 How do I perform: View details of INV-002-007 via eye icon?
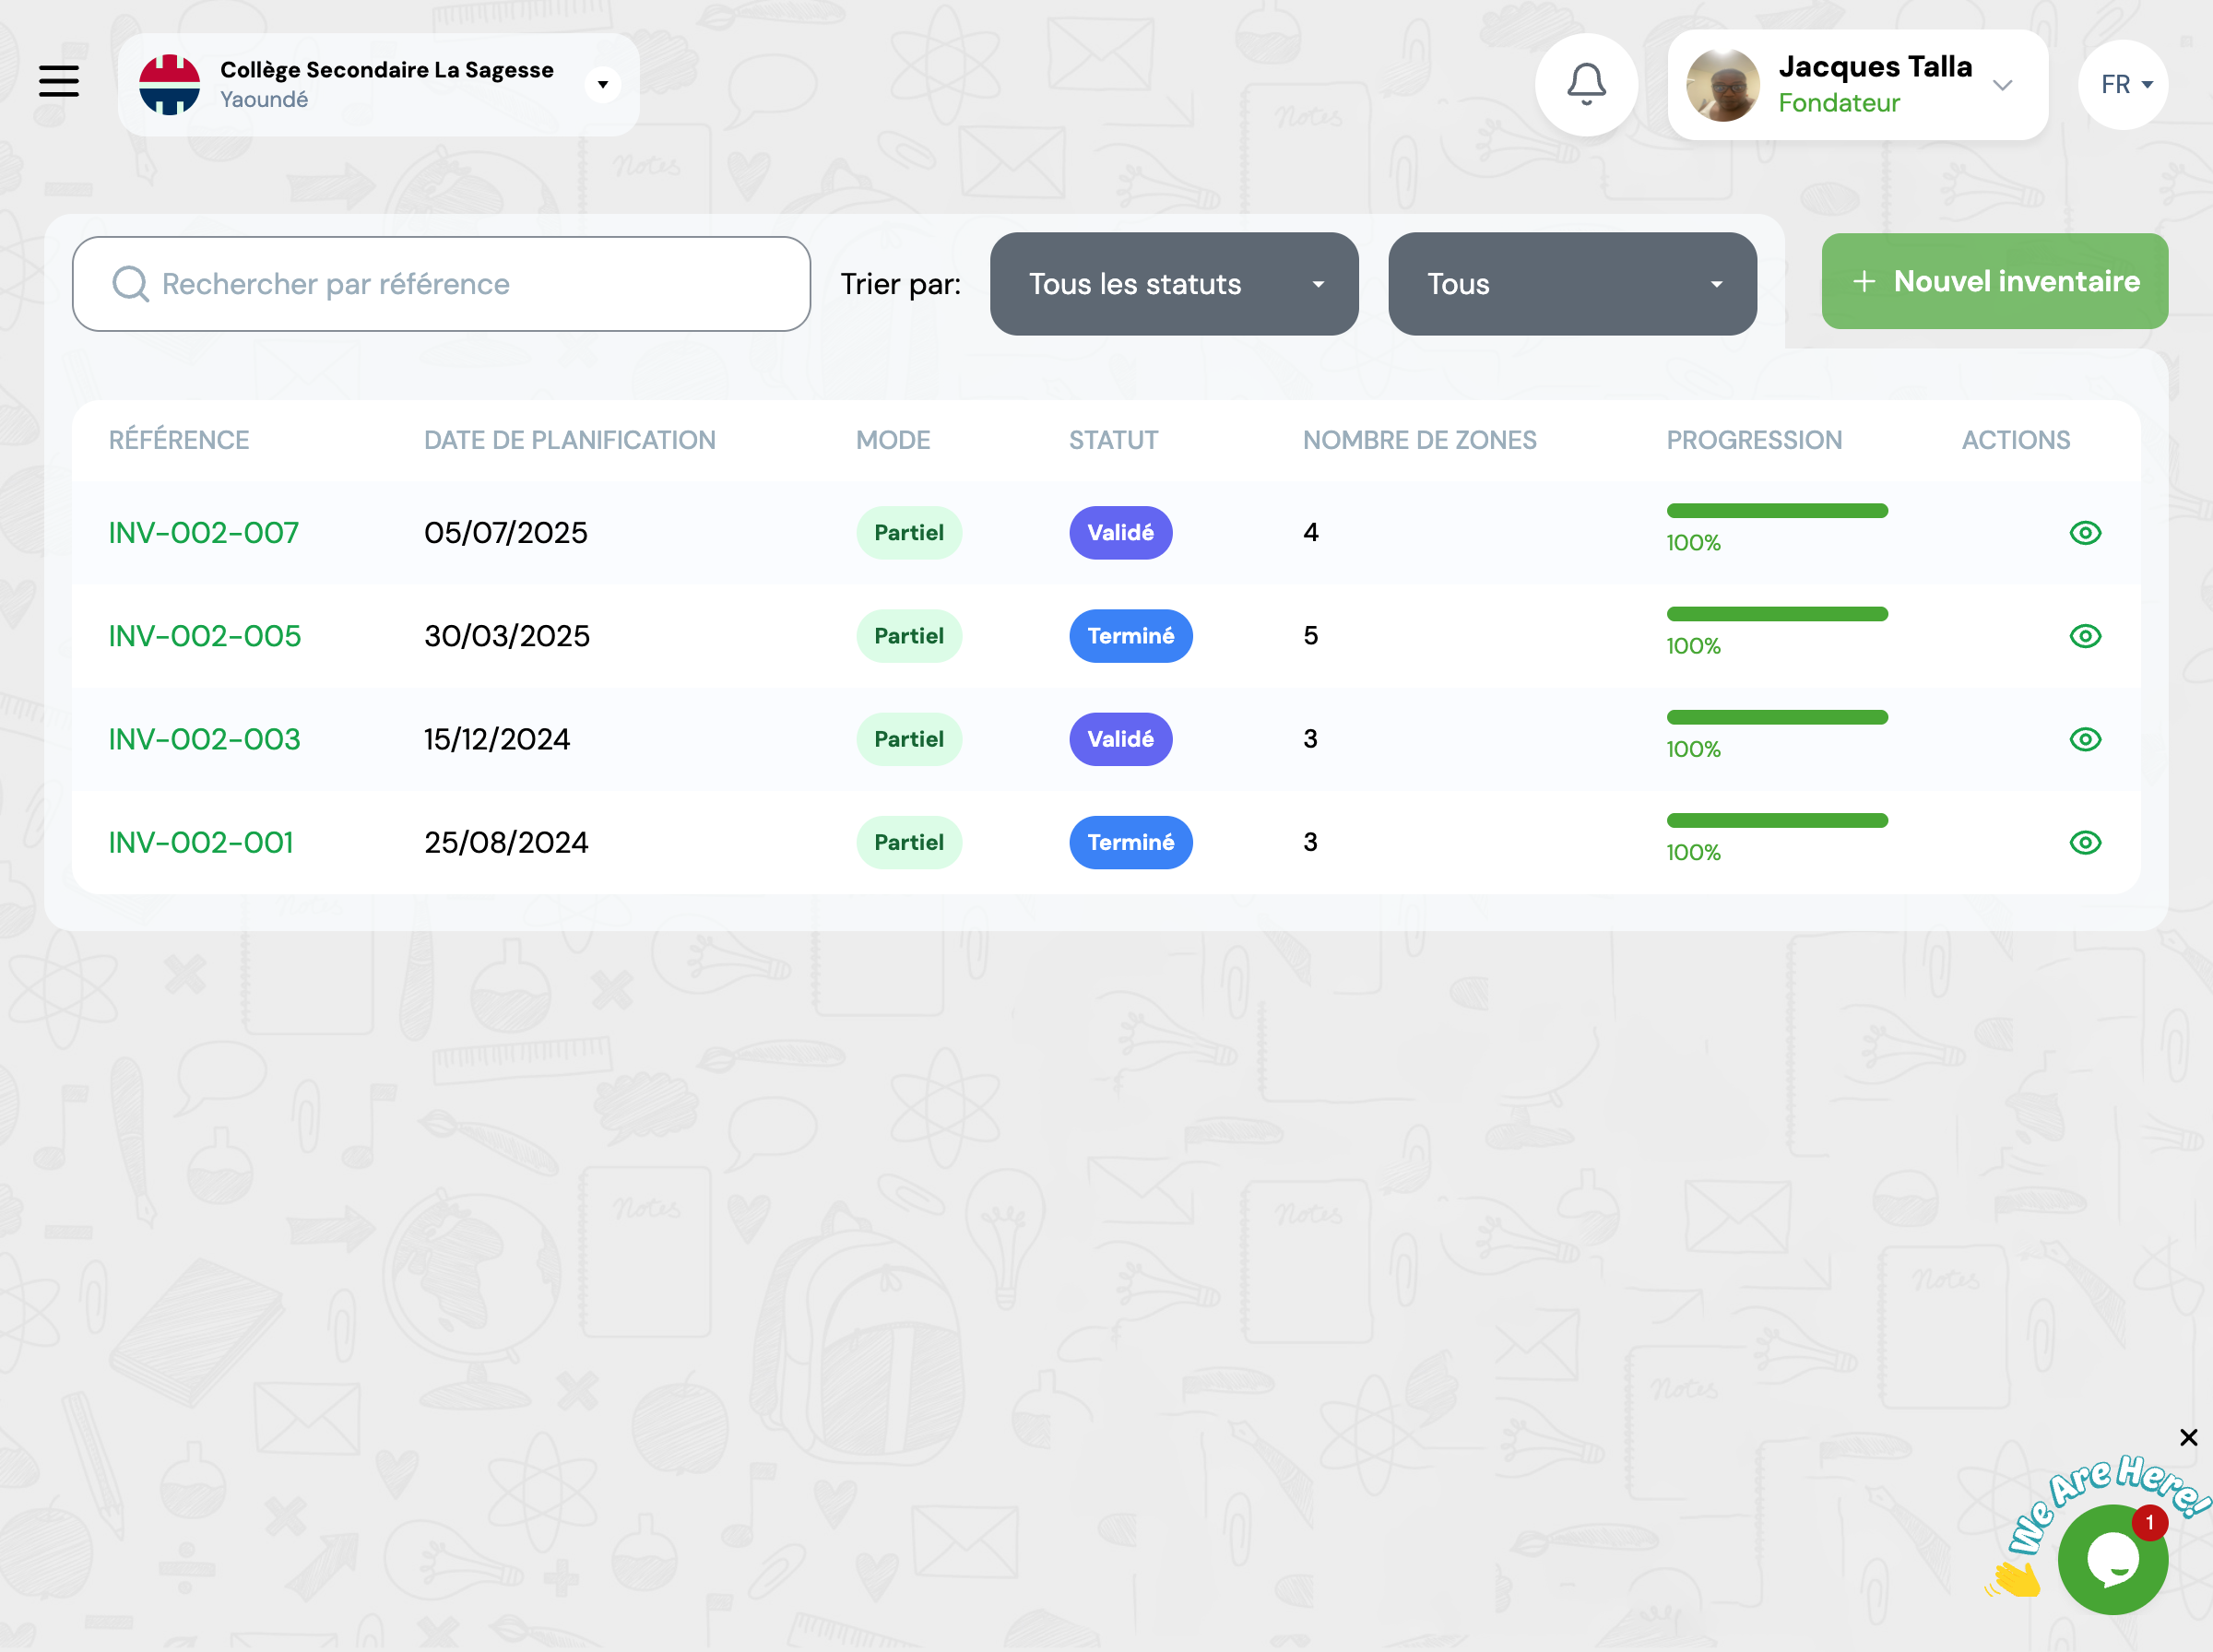pyautogui.click(x=2084, y=533)
